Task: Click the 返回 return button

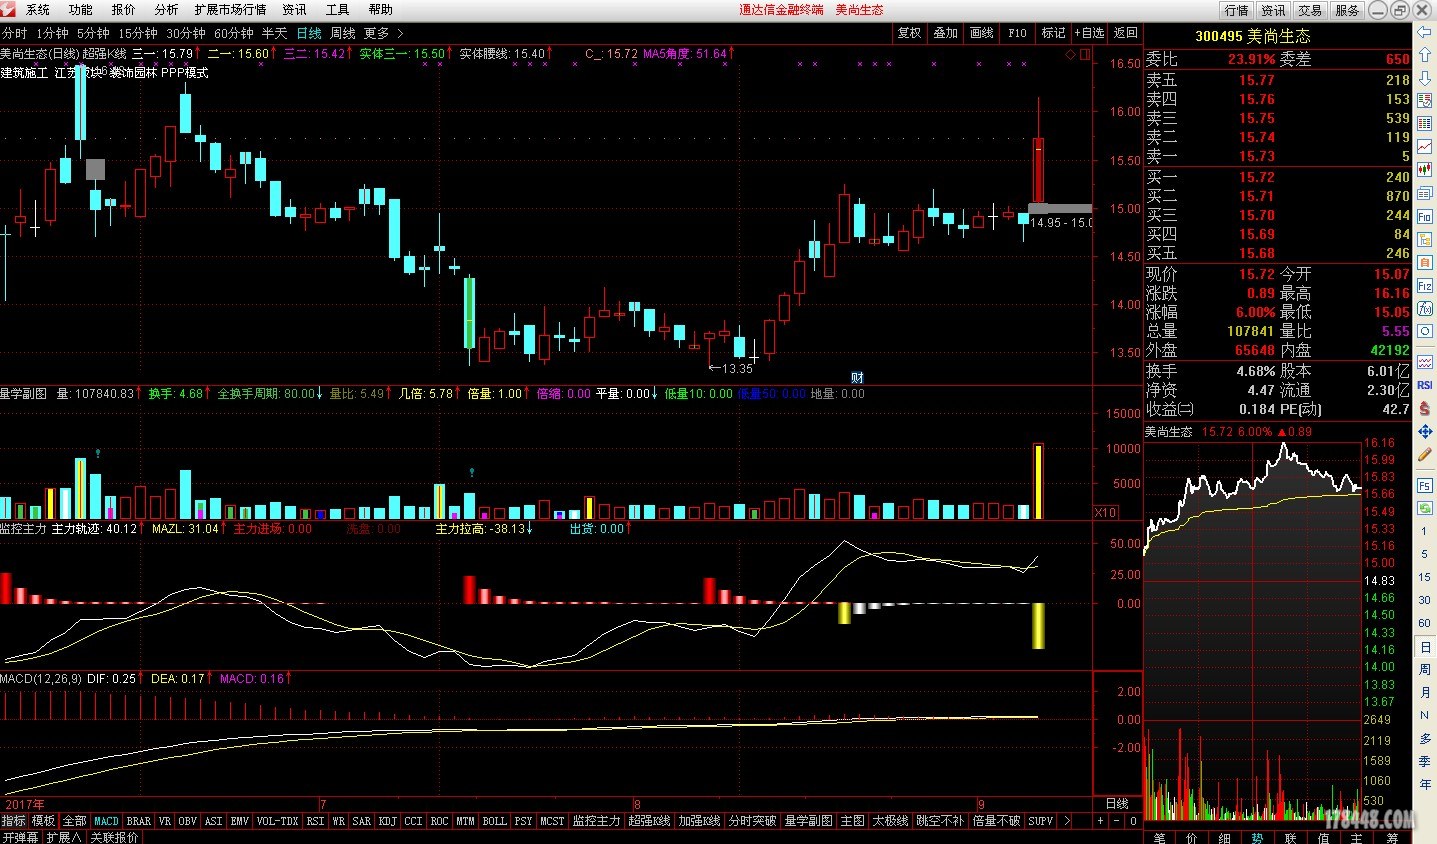Action: 1126,33
